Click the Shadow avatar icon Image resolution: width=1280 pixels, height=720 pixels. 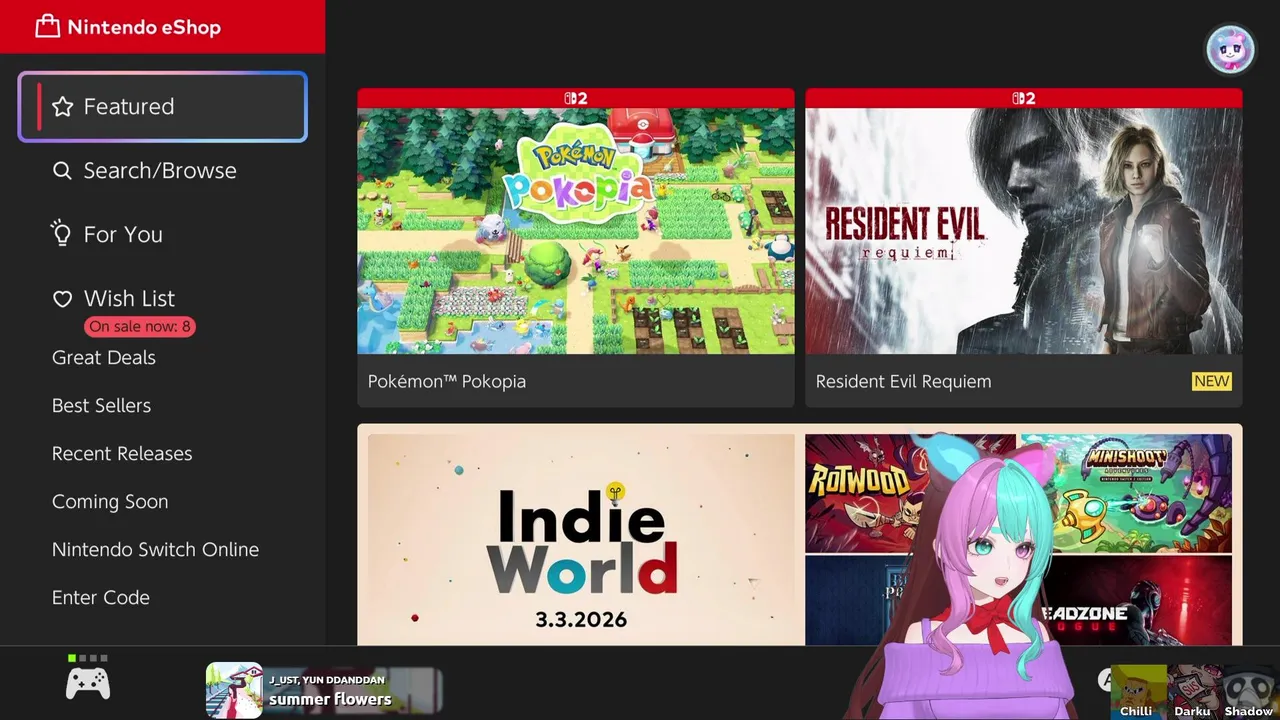[1250, 690]
